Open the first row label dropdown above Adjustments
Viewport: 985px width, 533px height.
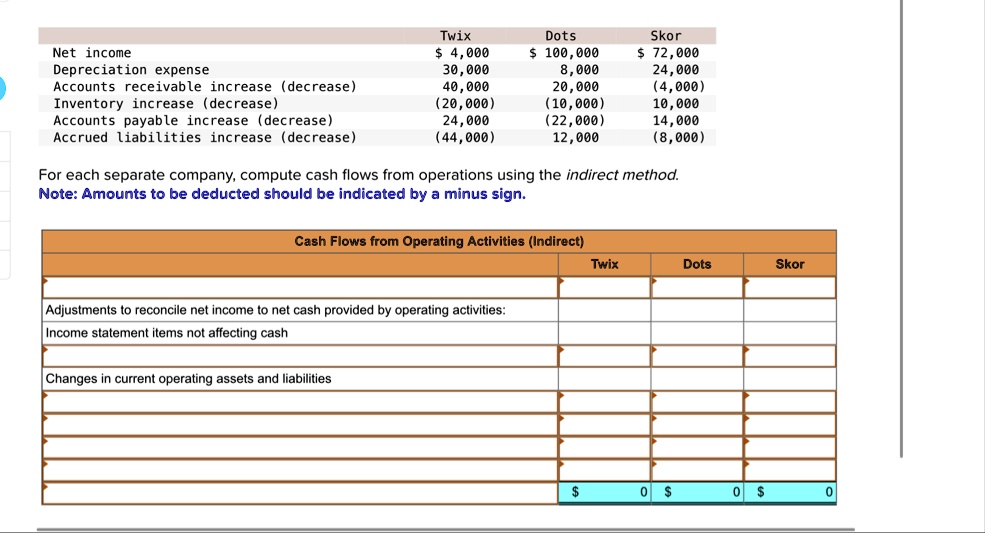click(x=300, y=287)
